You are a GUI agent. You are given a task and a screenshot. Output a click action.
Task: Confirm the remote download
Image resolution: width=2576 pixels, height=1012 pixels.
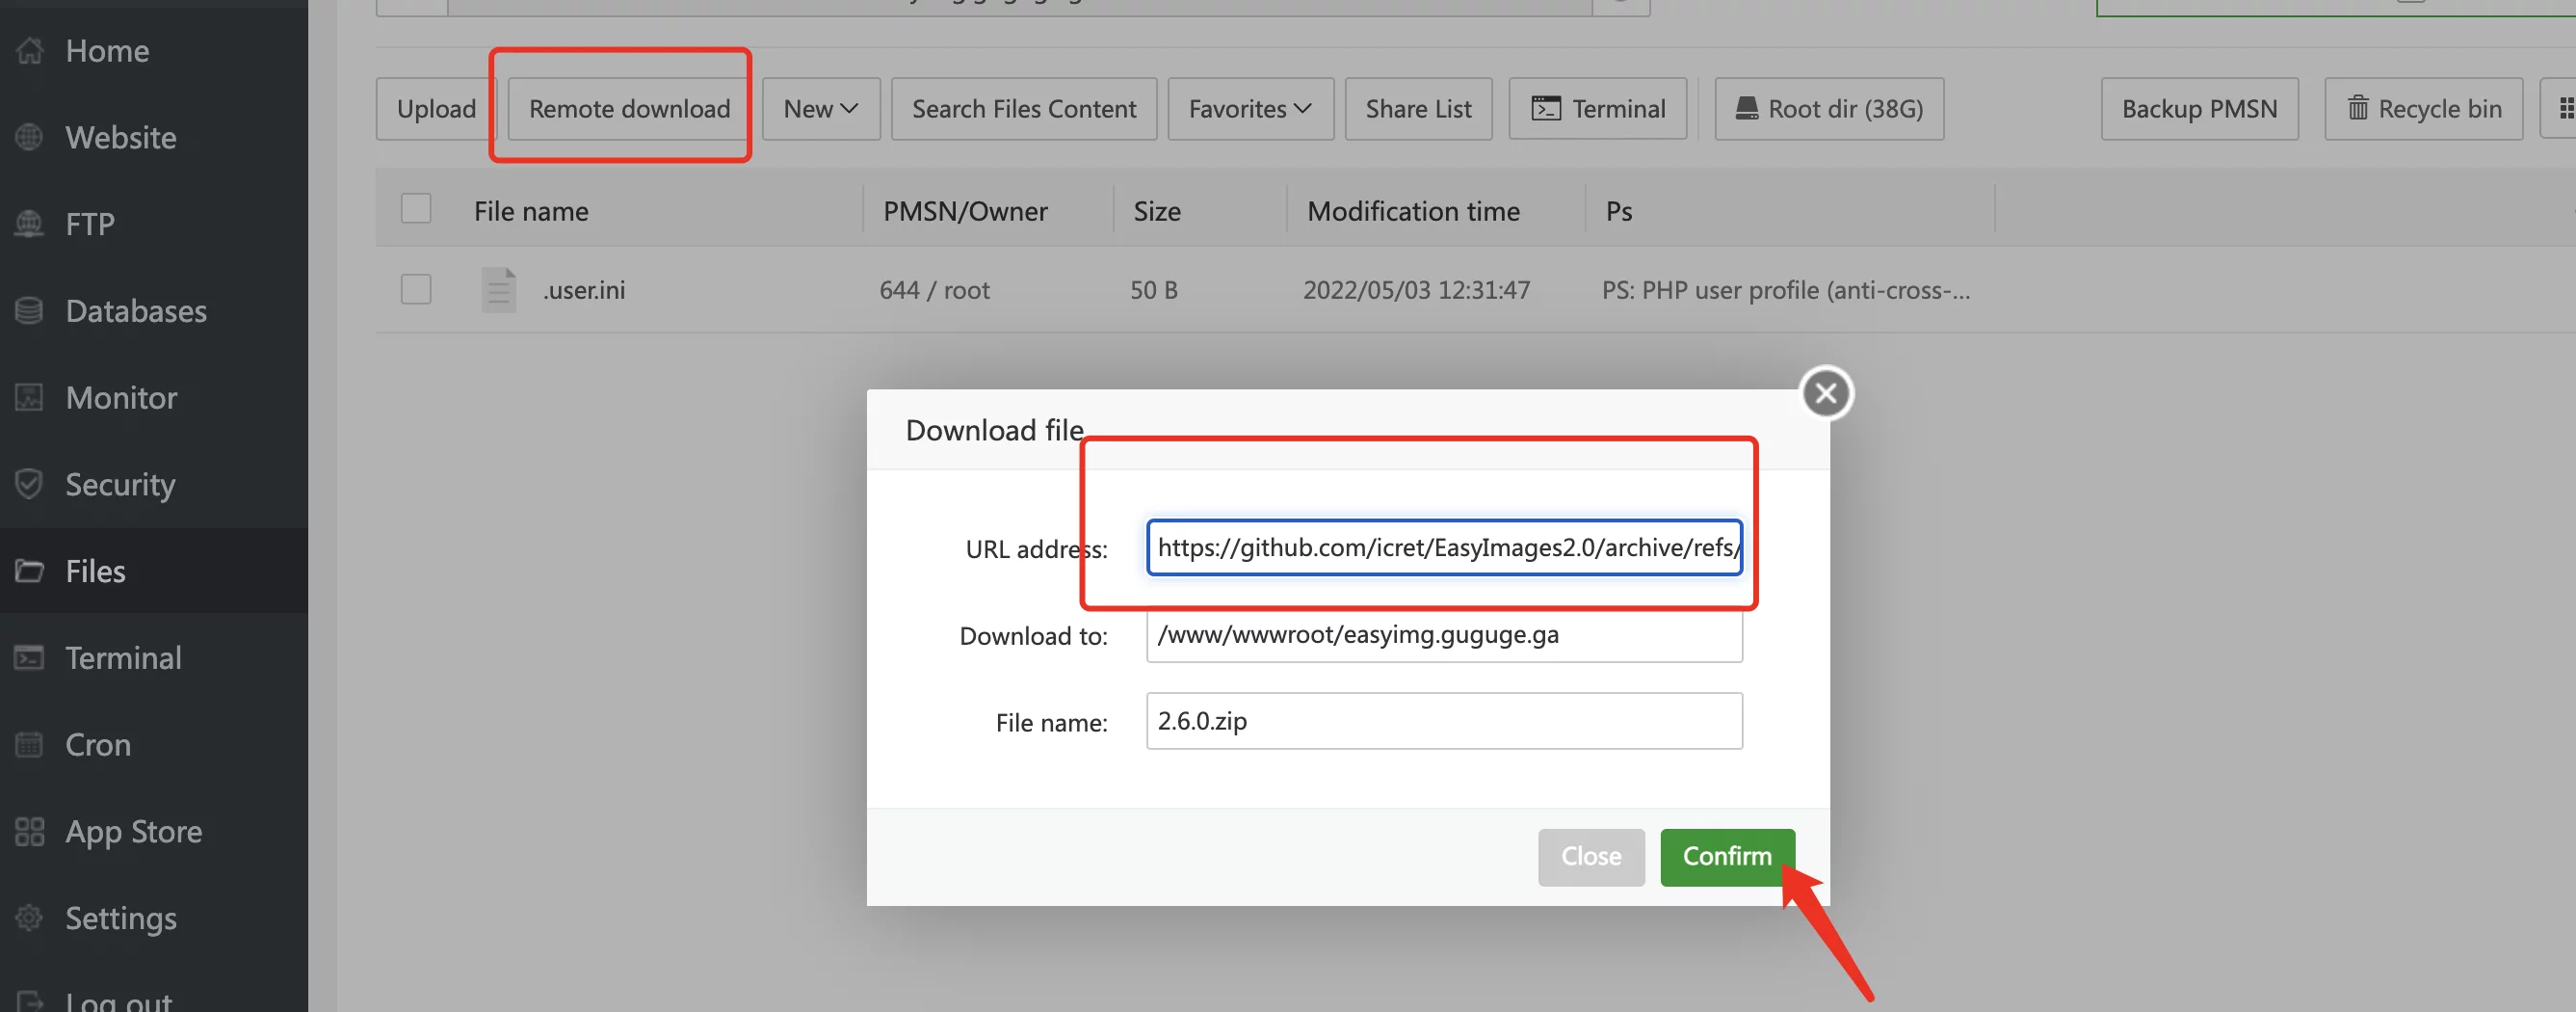(1727, 857)
